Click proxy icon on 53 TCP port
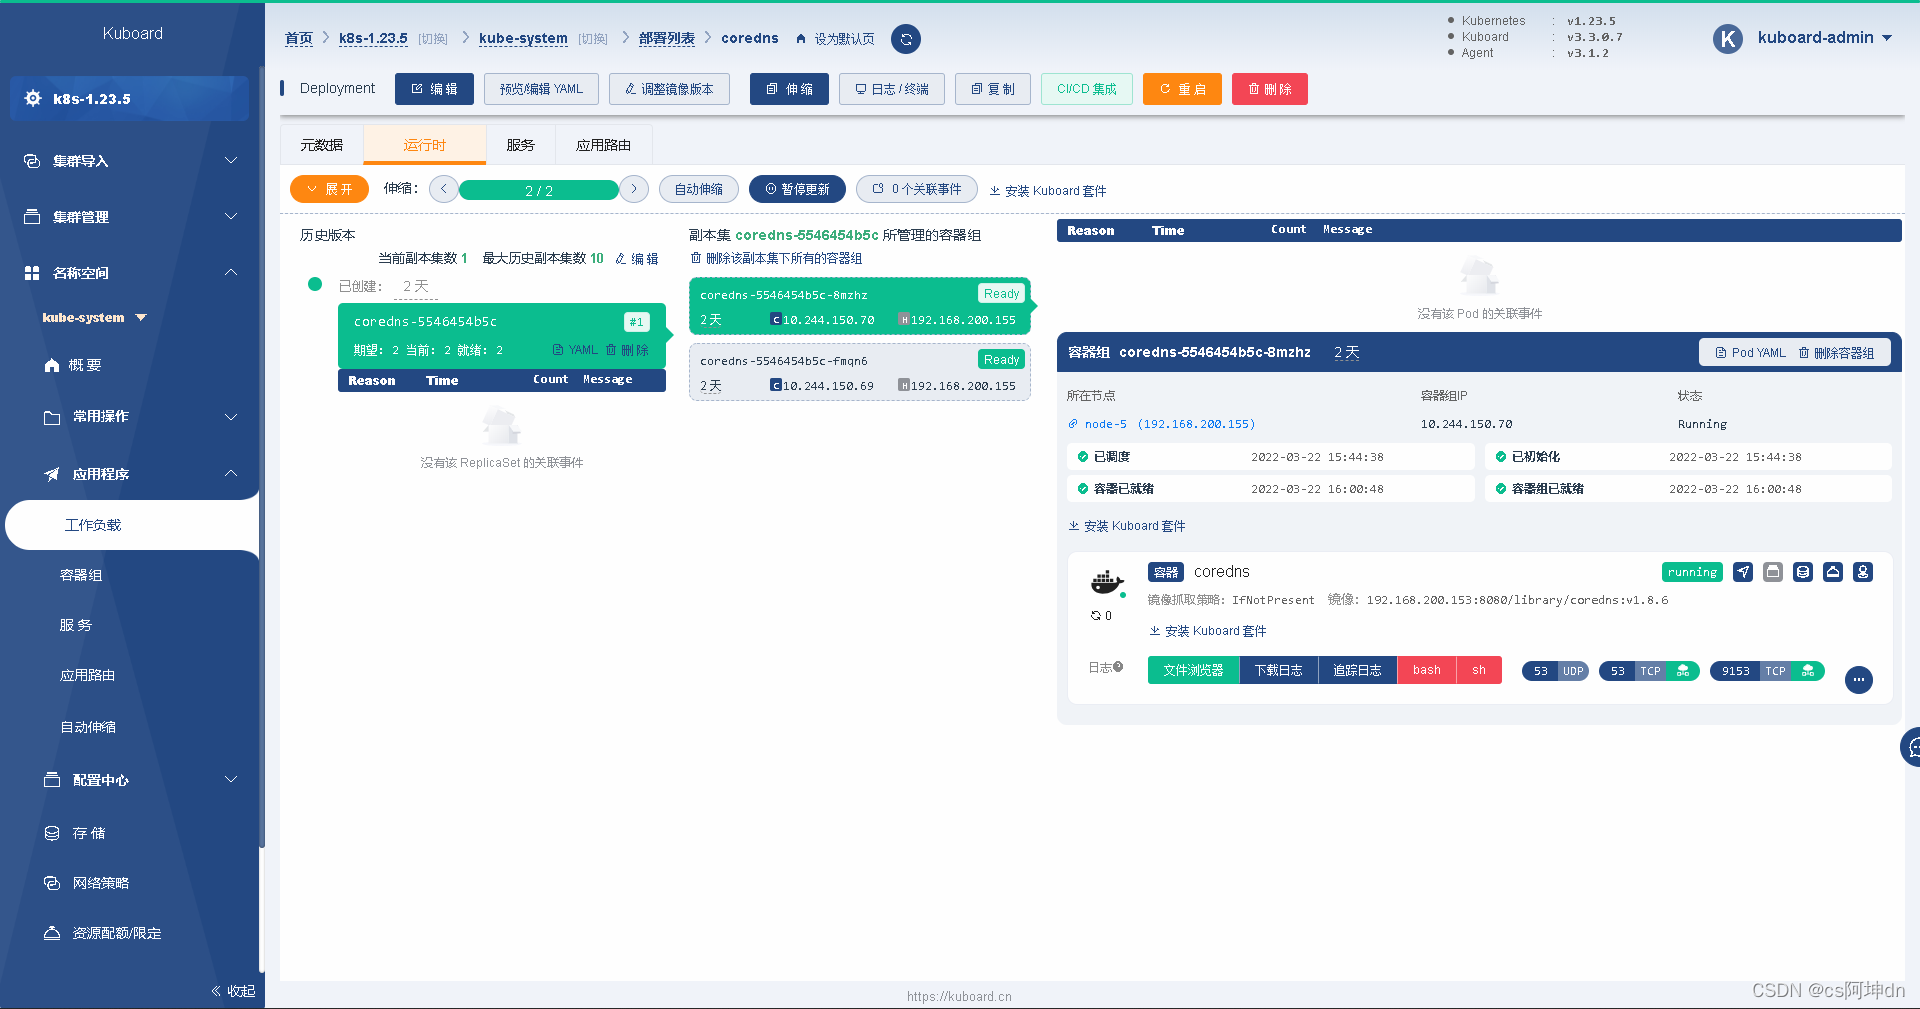 click(x=1683, y=671)
